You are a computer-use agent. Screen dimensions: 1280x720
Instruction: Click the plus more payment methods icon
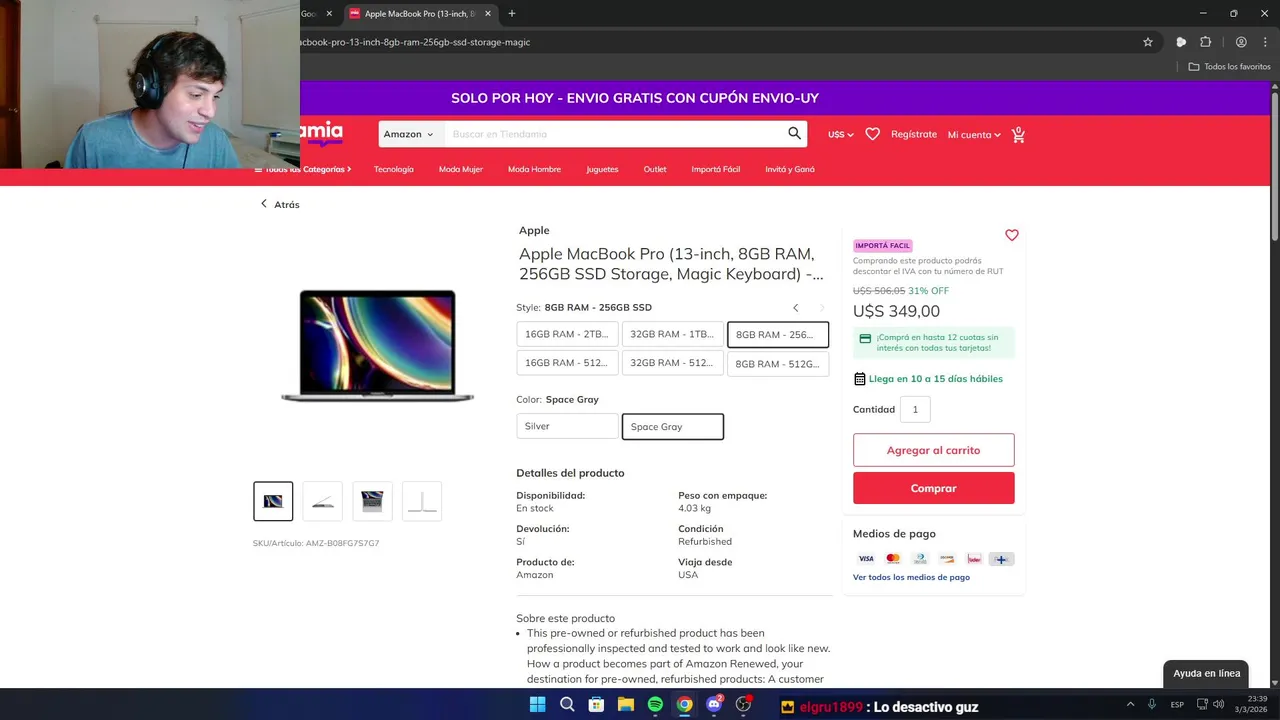point(1001,559)
